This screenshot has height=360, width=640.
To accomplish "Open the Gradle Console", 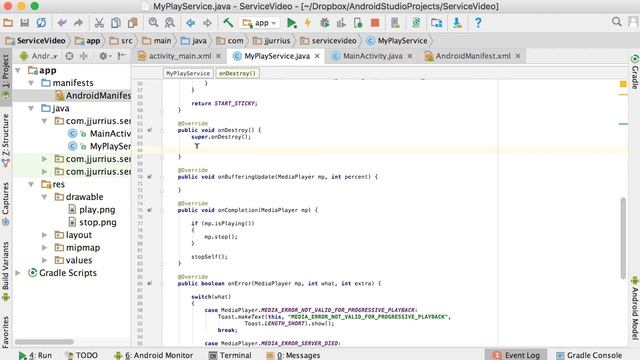I will coord(589,355).
